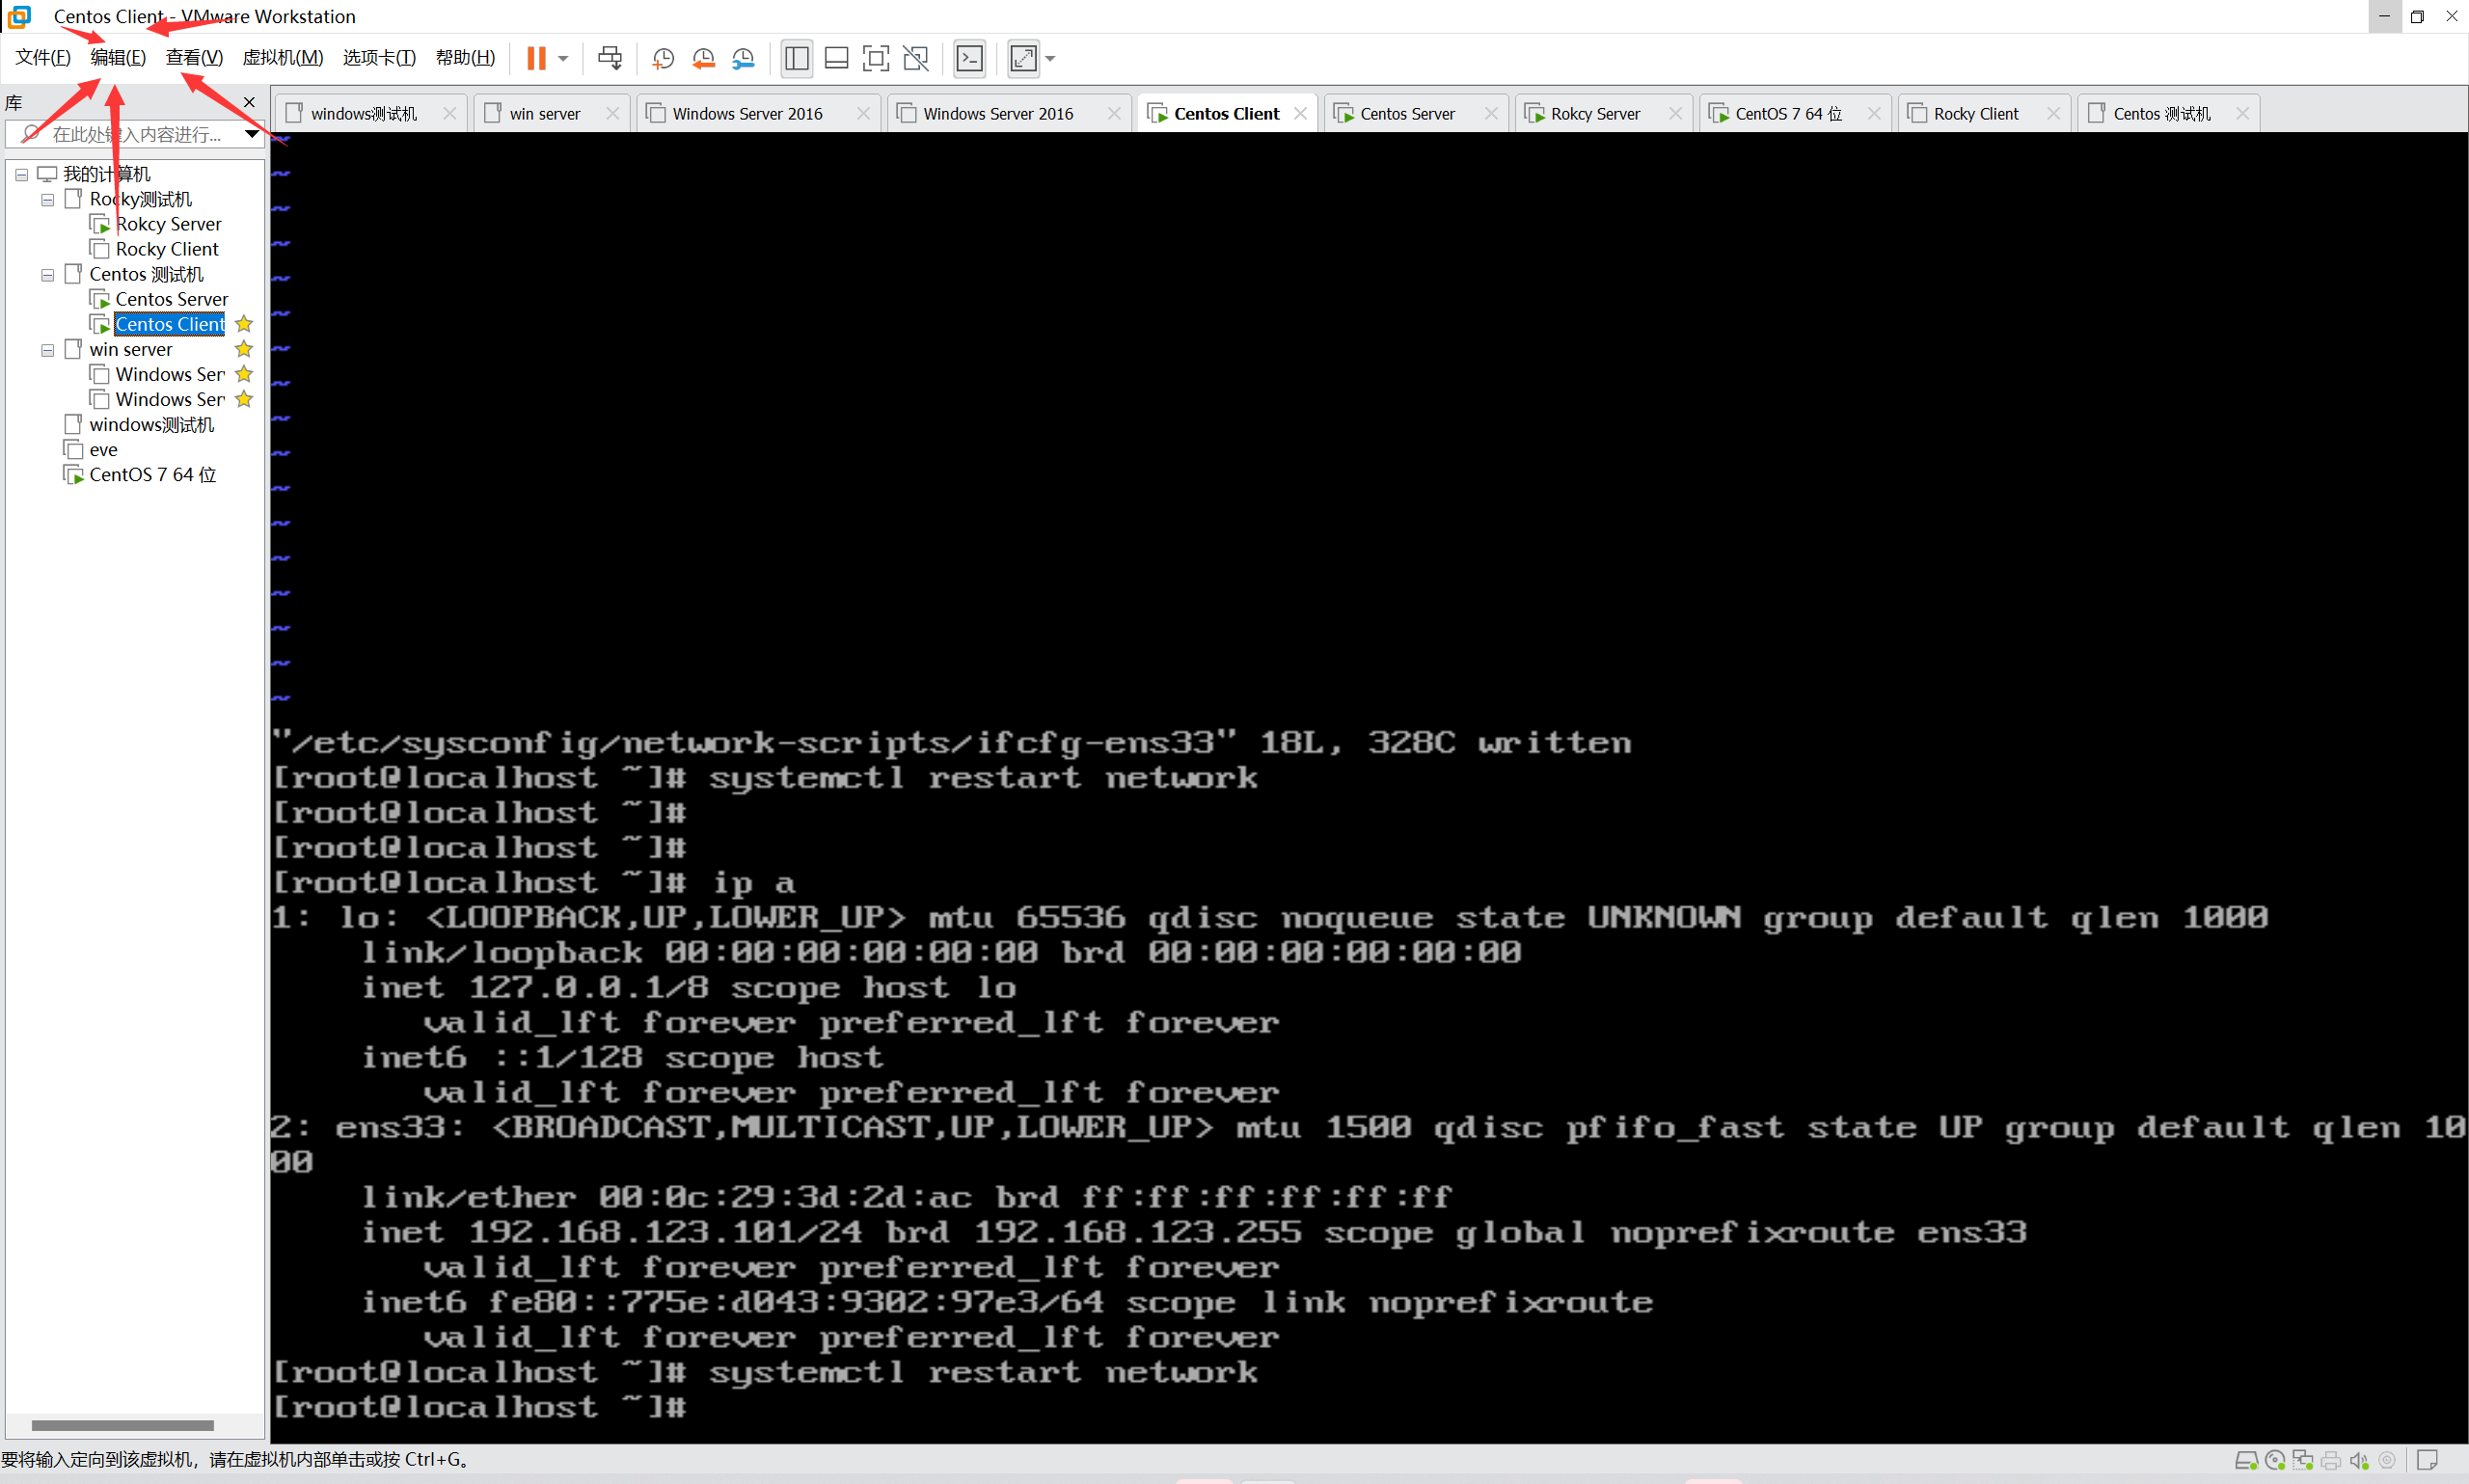Open the 虚拟机(M) menu
The height and width of the screenshot is (1484, 2469).
[283, 57]
